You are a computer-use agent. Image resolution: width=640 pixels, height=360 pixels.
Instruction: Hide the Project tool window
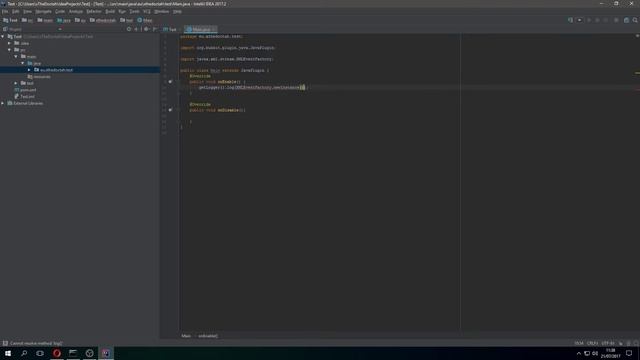tap(155, 29)
